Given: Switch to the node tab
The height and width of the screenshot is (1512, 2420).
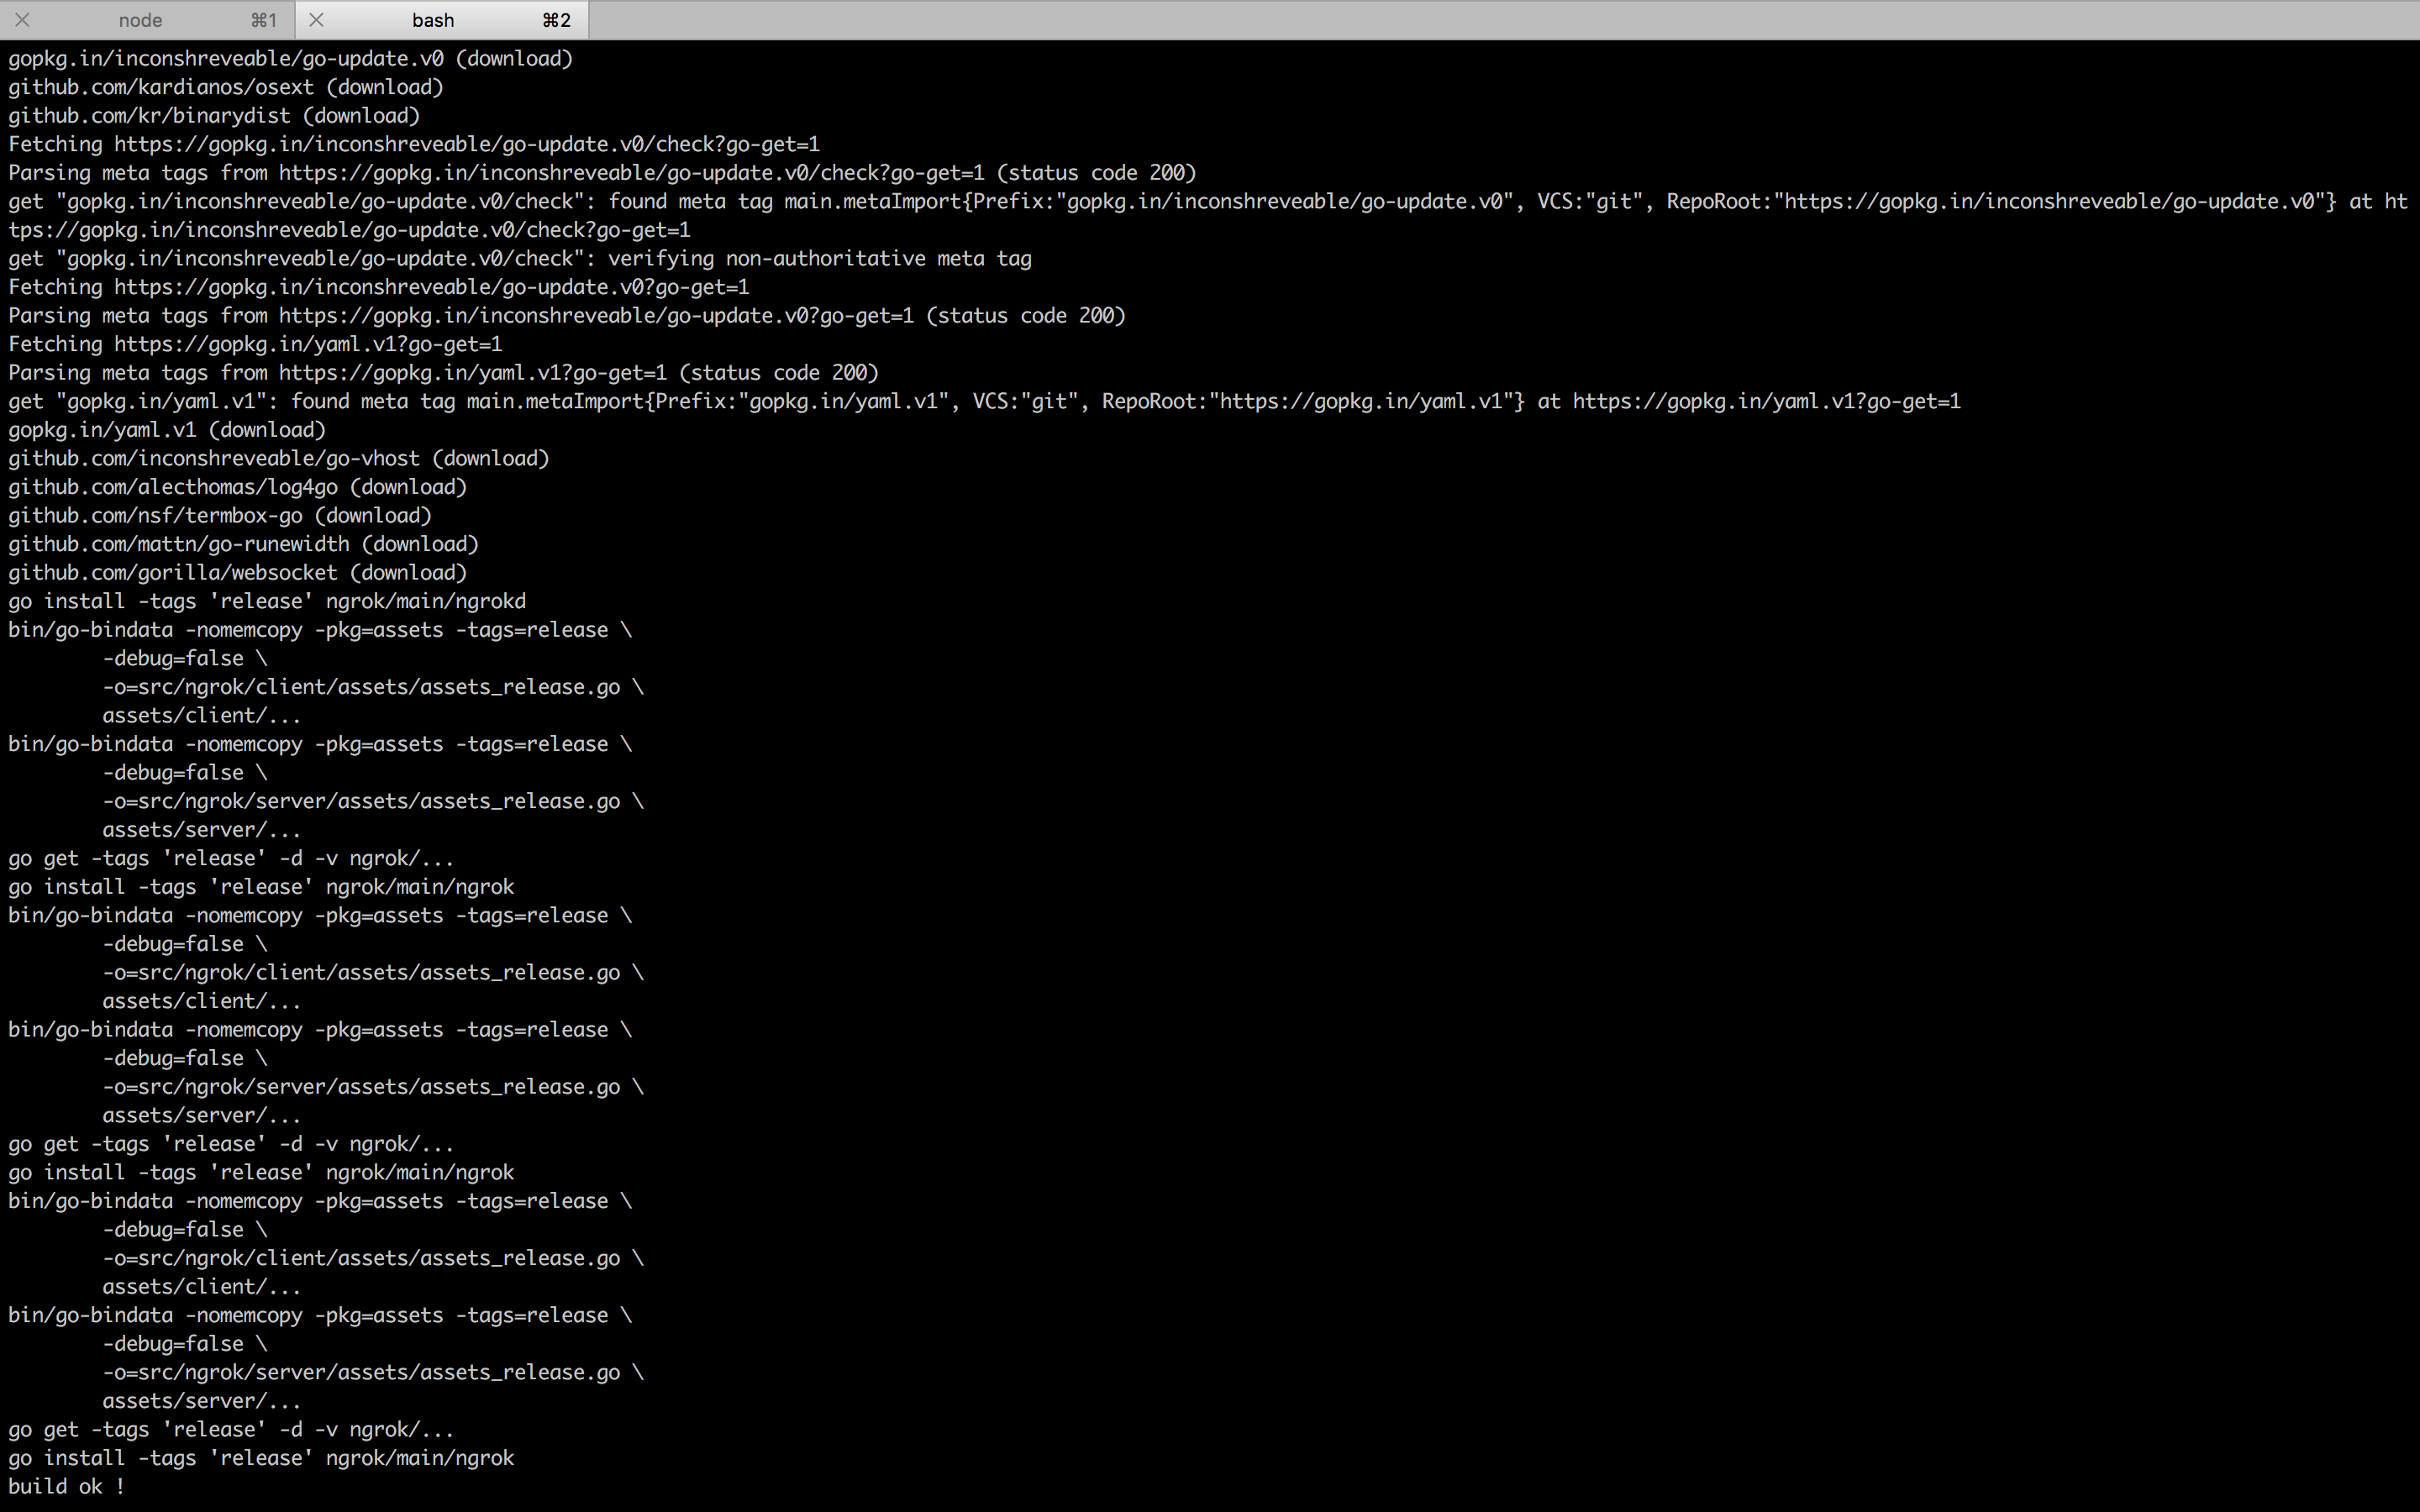Looking at the screenshot, I should click(140, 20).
